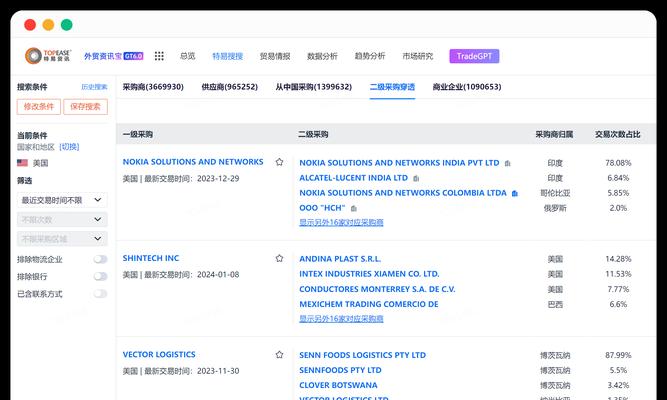Open the 总览 menu
This screenshot has width=667, height=400.
click(x=188, y=56)
